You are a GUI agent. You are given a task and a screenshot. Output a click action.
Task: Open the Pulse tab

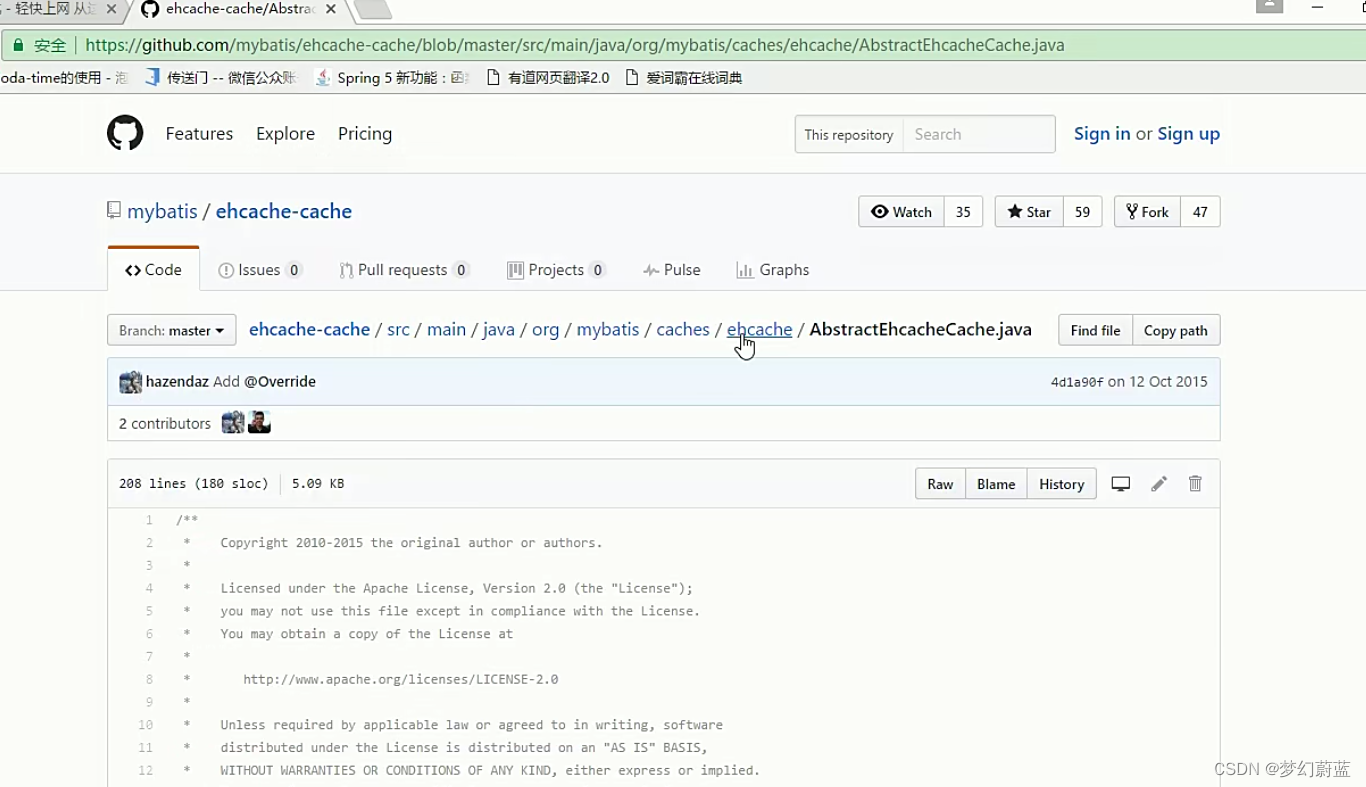tap(672, 270)
